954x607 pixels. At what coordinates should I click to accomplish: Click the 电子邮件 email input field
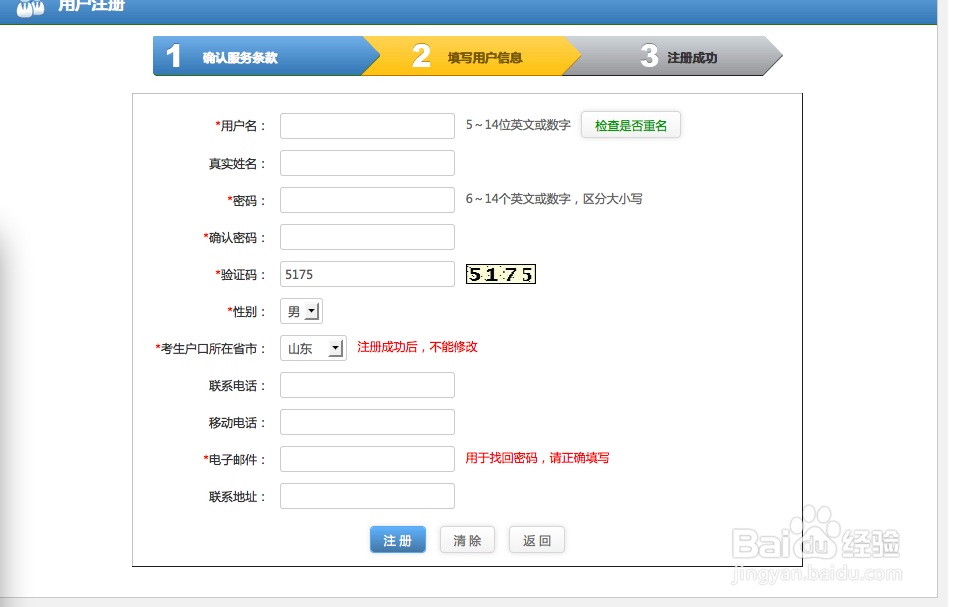pyautogui.click(x=366, y=458)
